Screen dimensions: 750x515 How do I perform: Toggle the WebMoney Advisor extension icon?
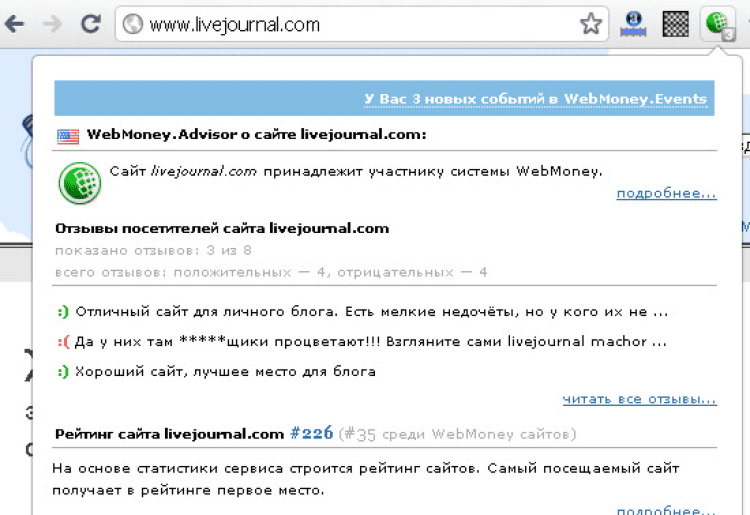[x=718, y=24]
